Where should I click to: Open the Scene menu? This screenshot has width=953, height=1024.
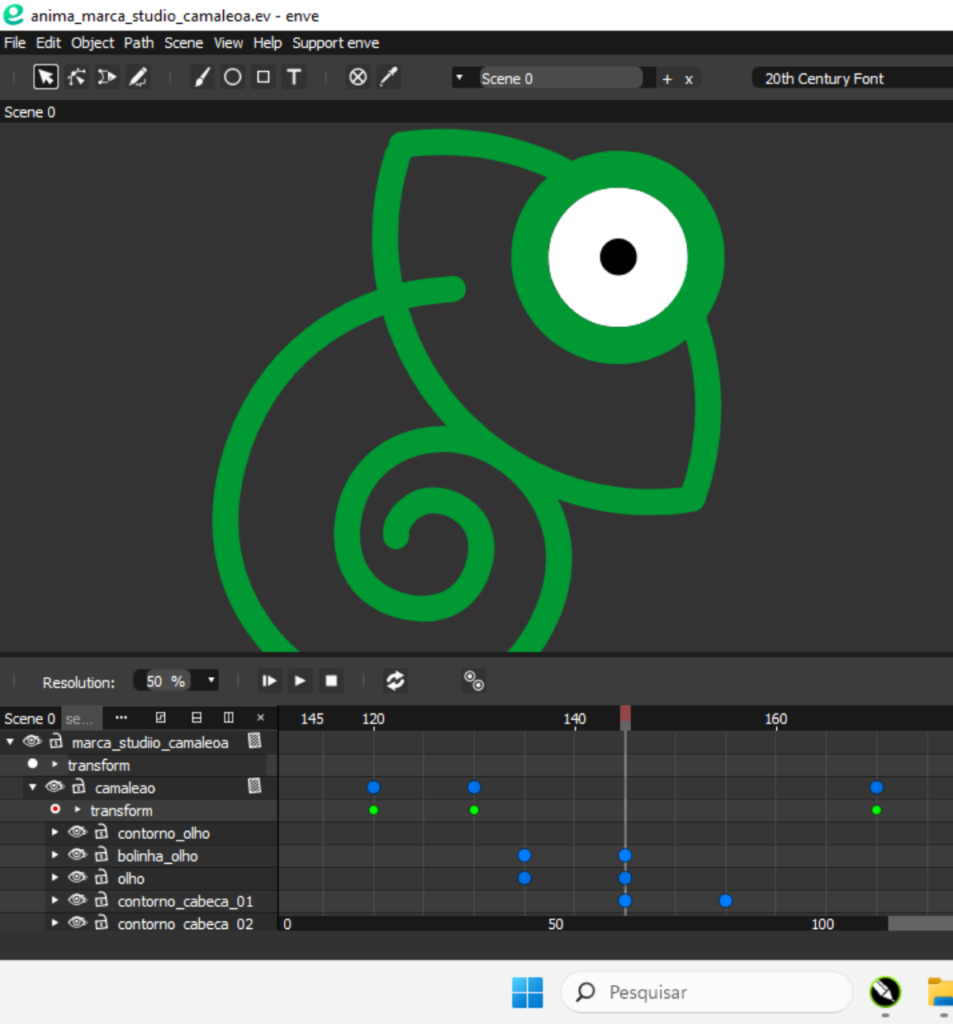183,43
